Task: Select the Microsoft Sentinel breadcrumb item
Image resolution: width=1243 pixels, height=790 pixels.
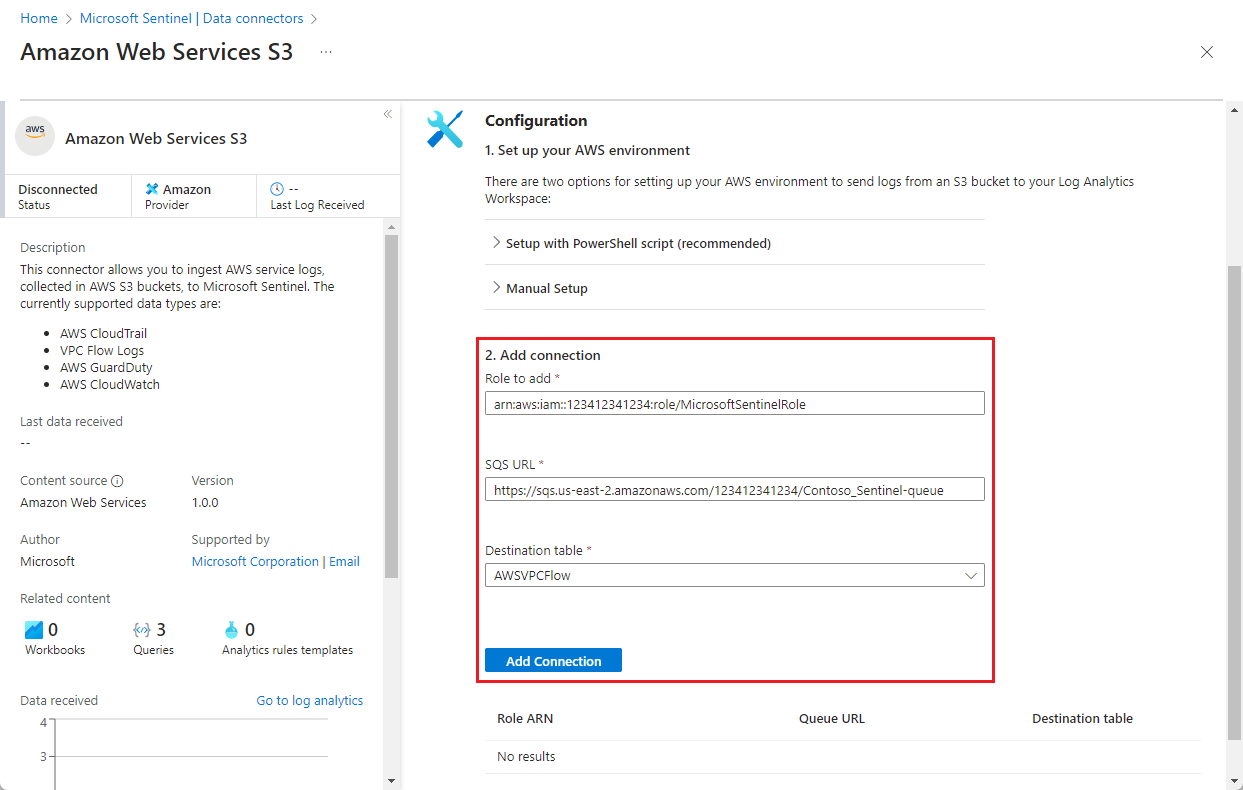Action: [135, 17]
